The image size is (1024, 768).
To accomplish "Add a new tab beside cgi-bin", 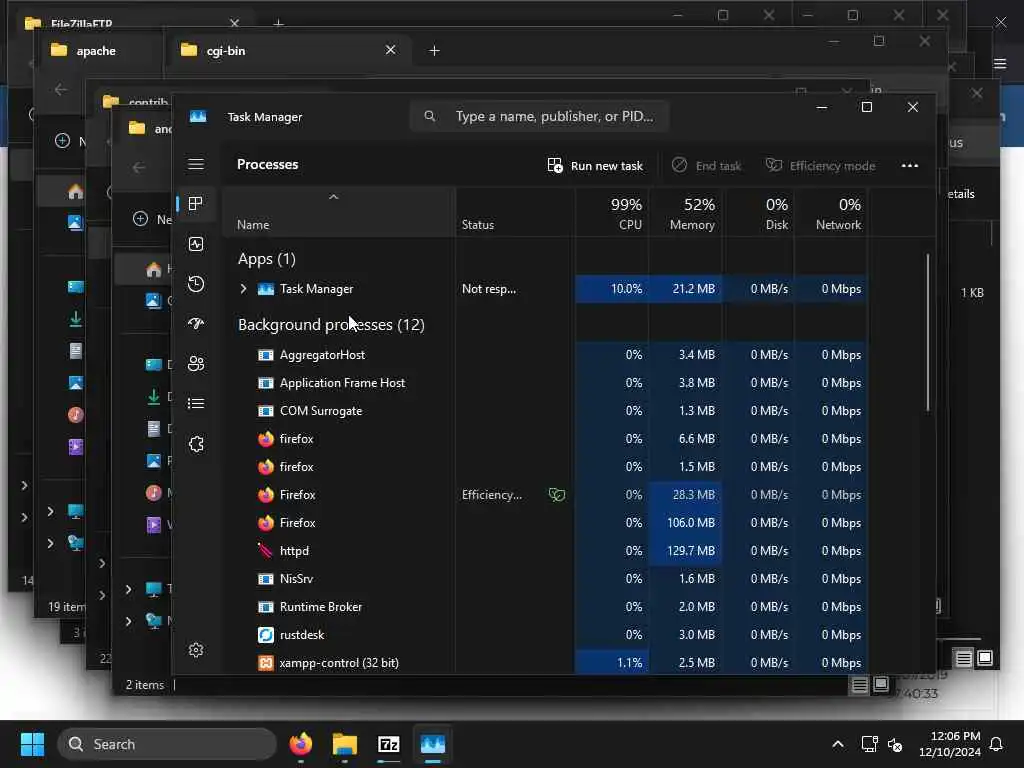I will (x=434, y=50).
